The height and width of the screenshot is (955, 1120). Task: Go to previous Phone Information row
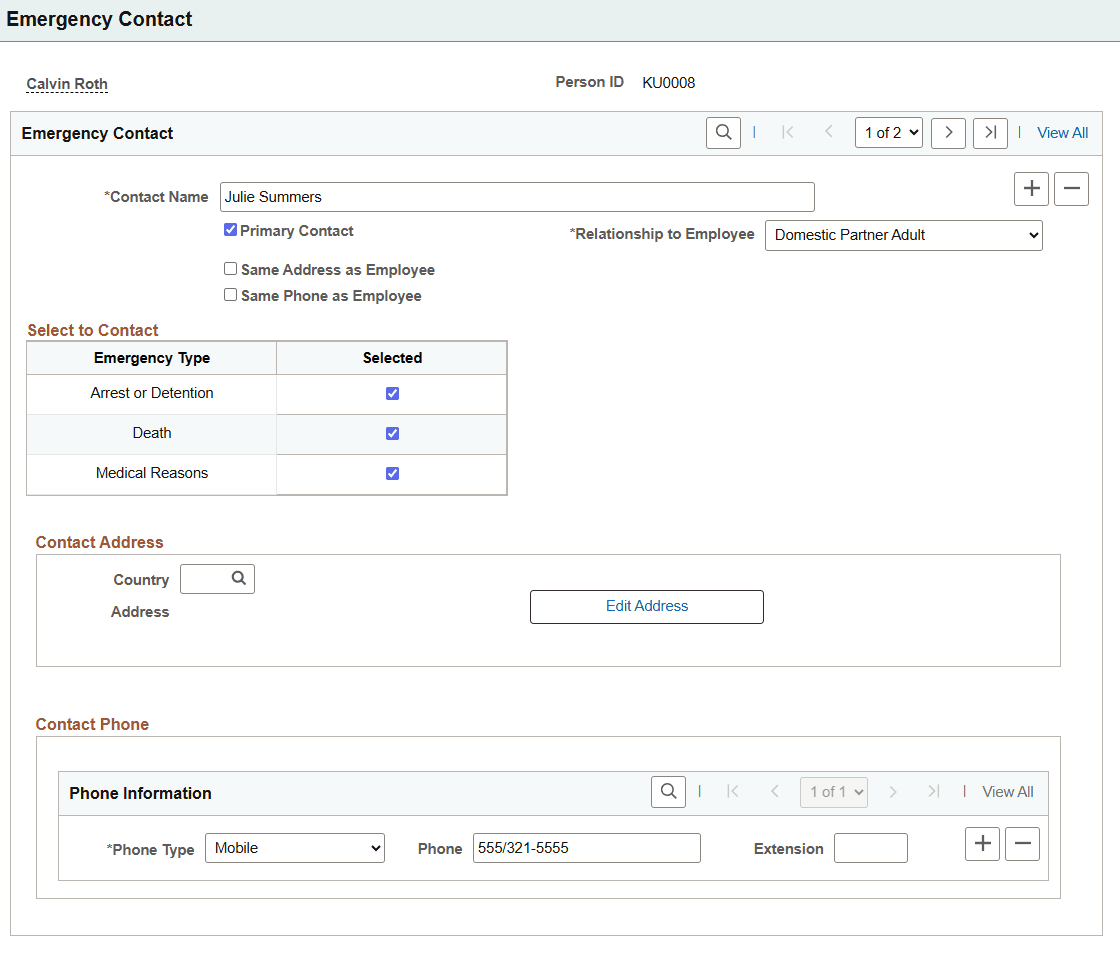point(774,791)
